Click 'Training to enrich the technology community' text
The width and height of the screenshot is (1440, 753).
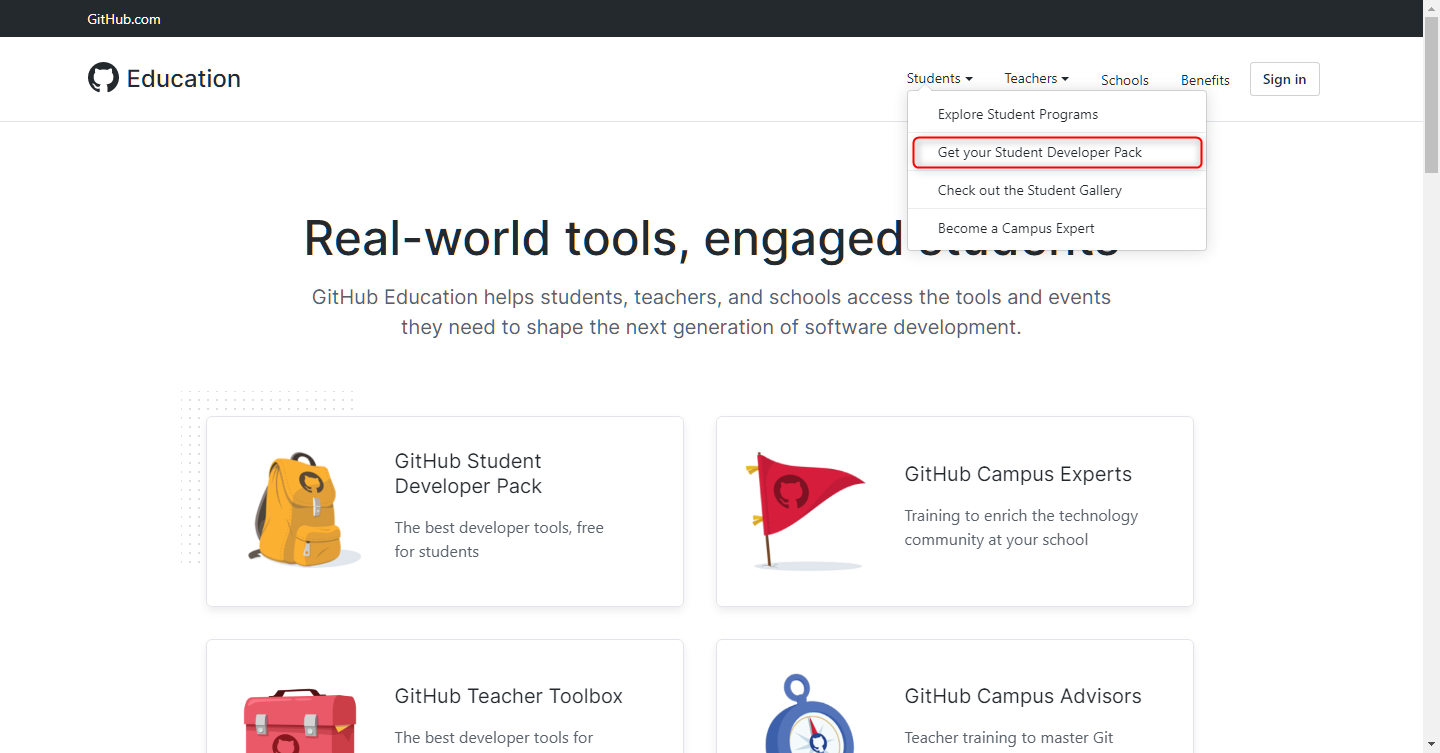(1021, 528)
